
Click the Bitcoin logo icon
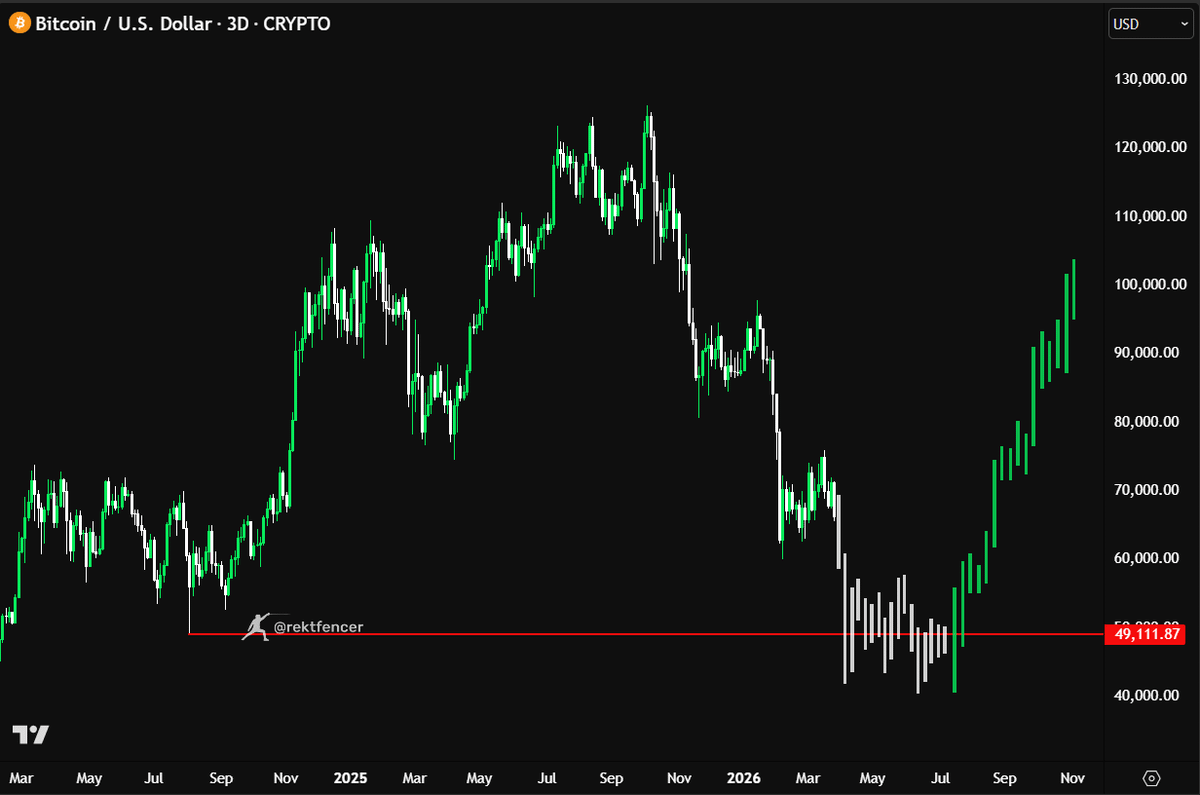[19, 23]
